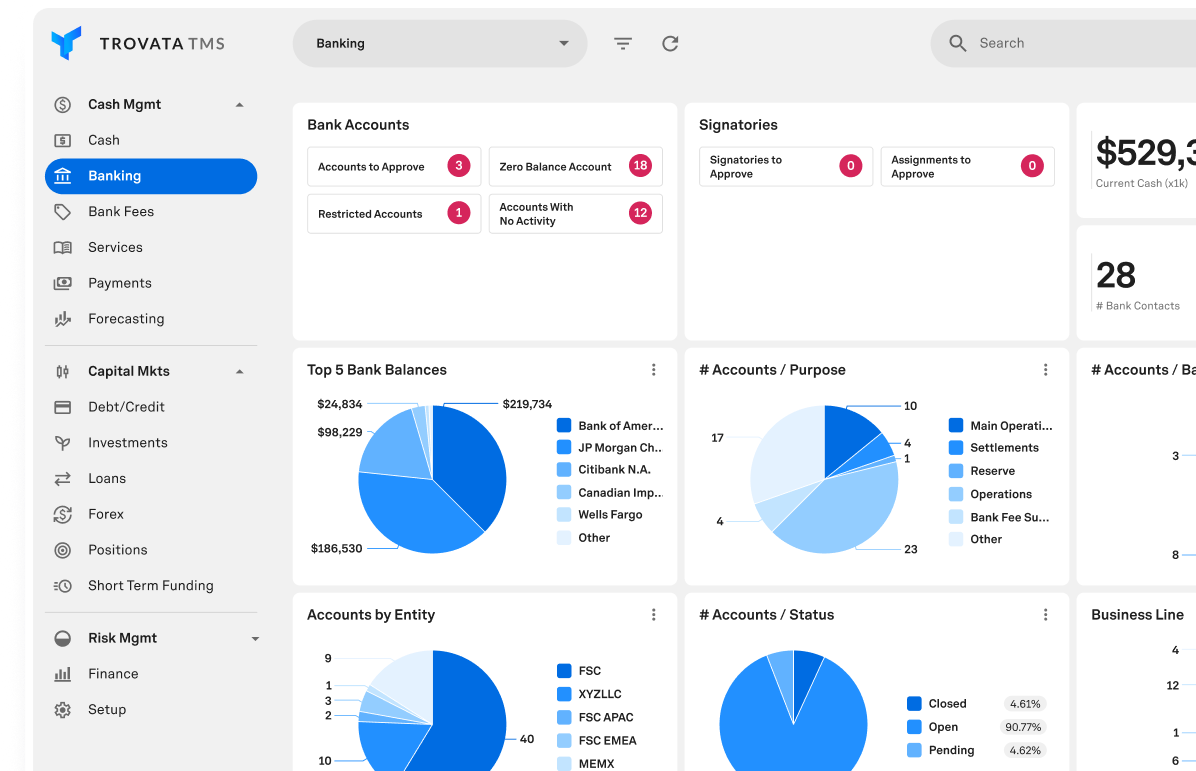Toggle the Wells Fargo legend entry
This screenshot has height=771, width=1196.
[x=610, y=514]
